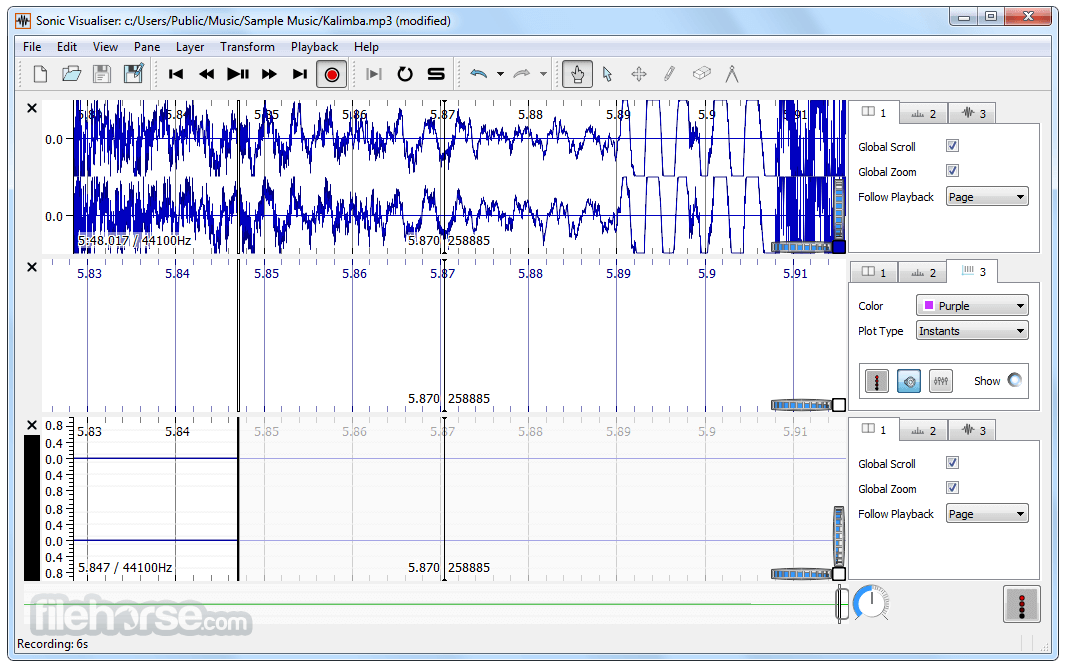This screenshot has height=666, width=1066.
Task: Click the vertical zoom thumbwheel in bottom pane
Action: [x=839, y=536]
